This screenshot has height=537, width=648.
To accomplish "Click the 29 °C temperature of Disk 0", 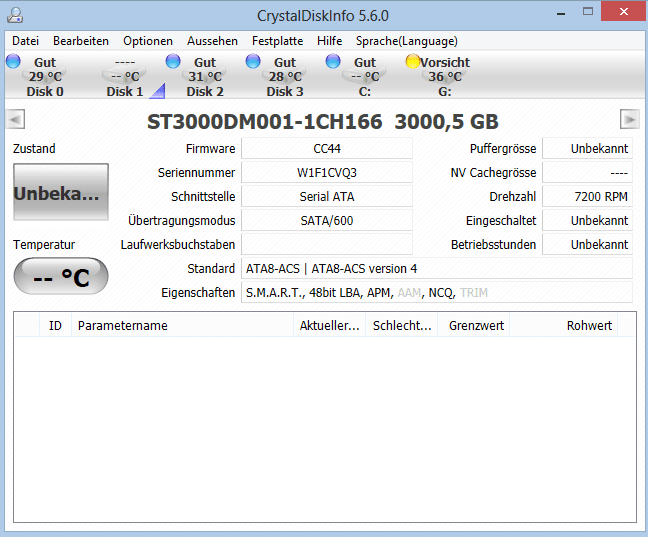I will click(x=45, y=76).
